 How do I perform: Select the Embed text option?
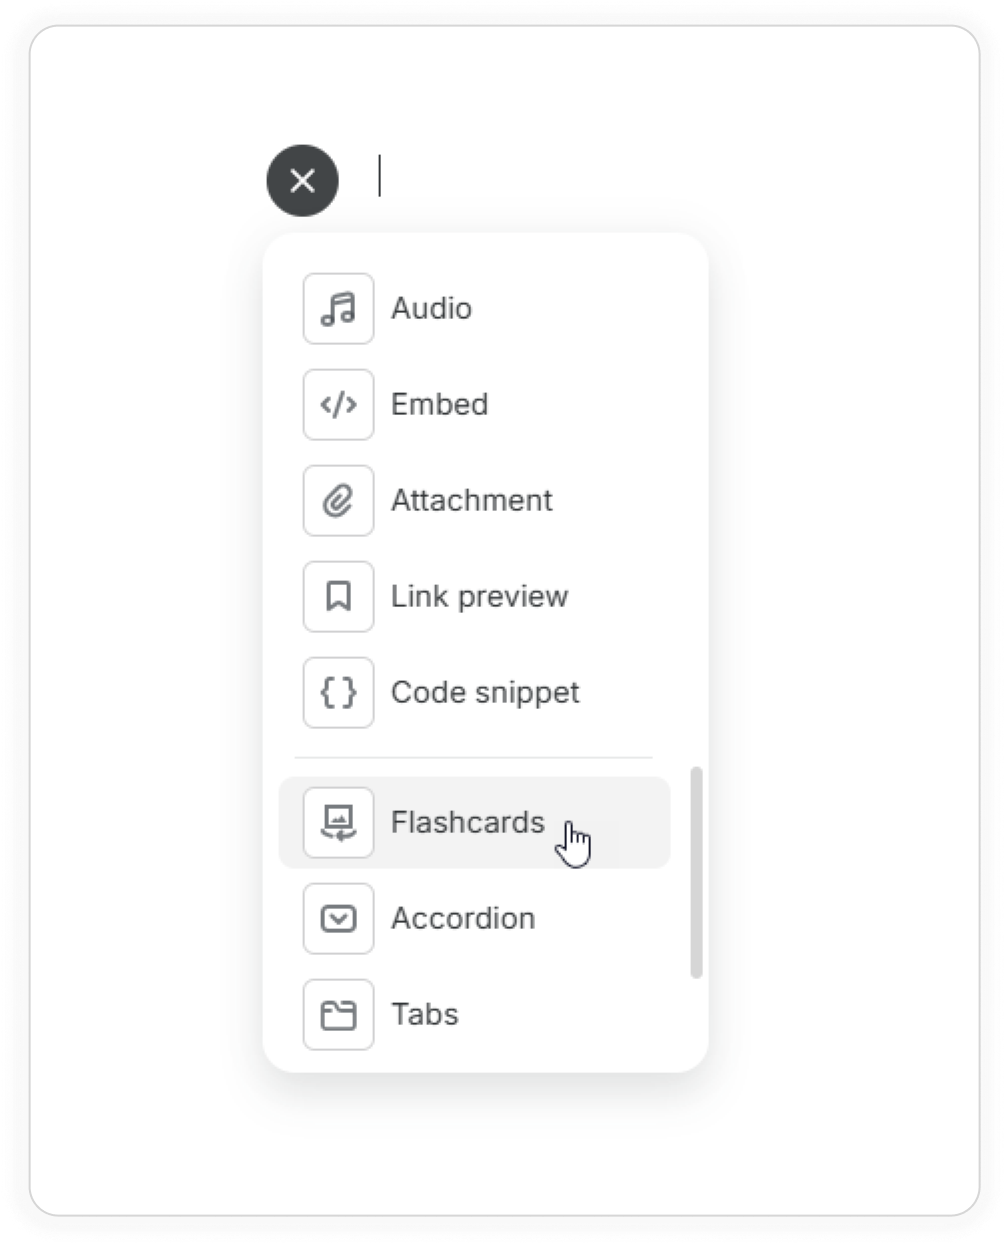coord(439,404)
